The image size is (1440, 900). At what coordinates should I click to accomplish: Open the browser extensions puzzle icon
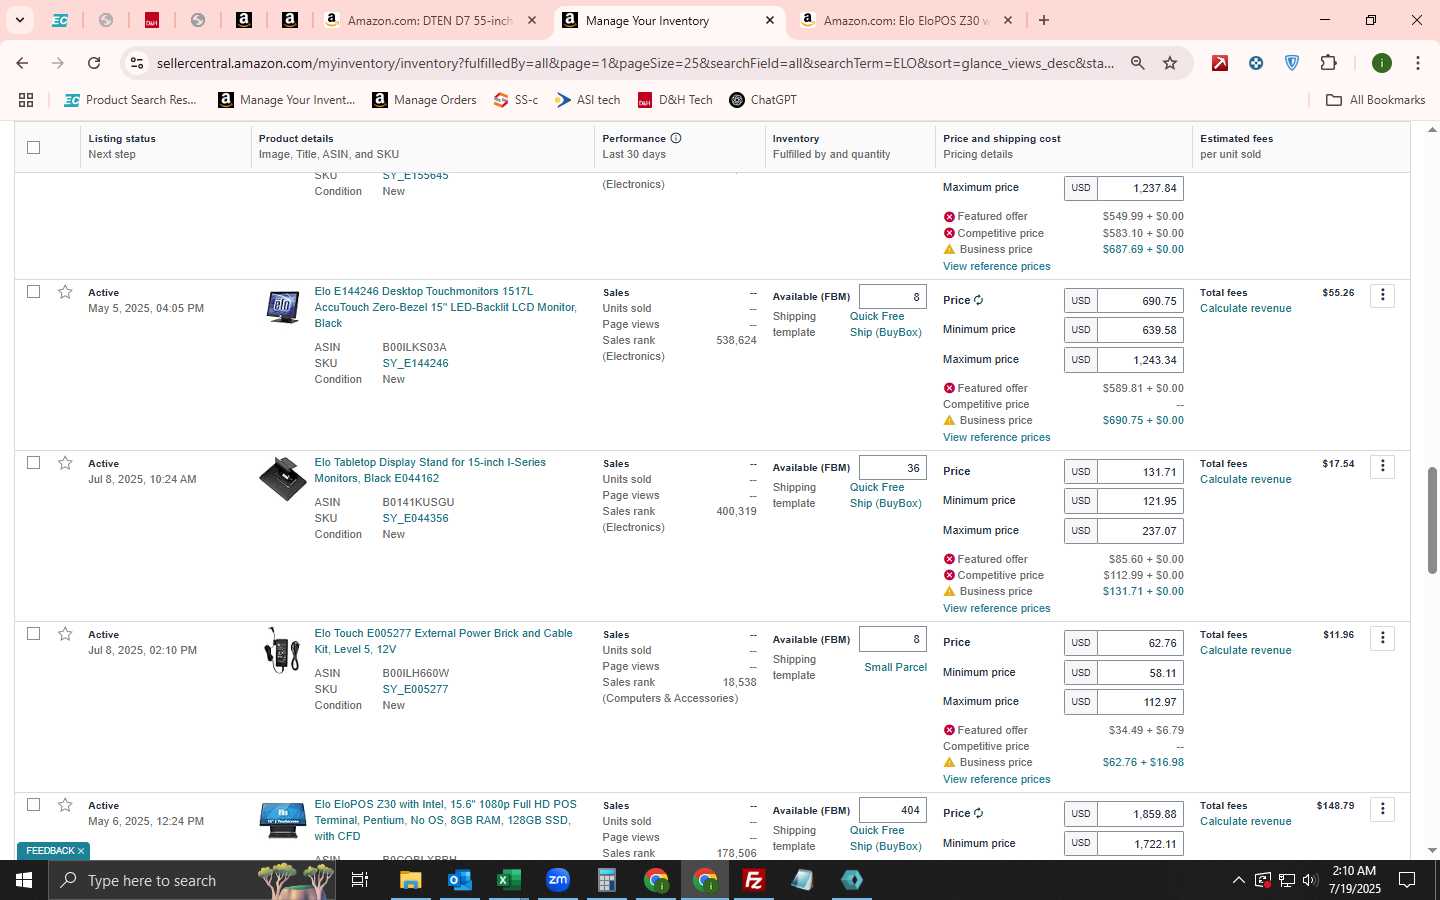tap(1328, 63)
